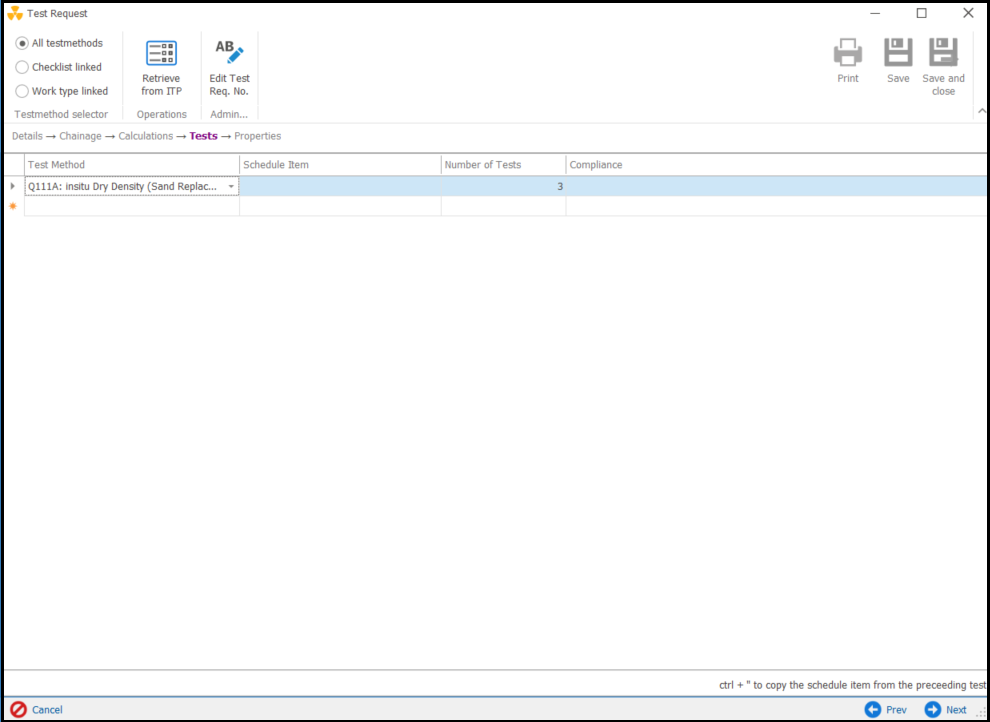Open the Chainage step
This screenshot has height=722, width=990.
(x=80, y=136)
